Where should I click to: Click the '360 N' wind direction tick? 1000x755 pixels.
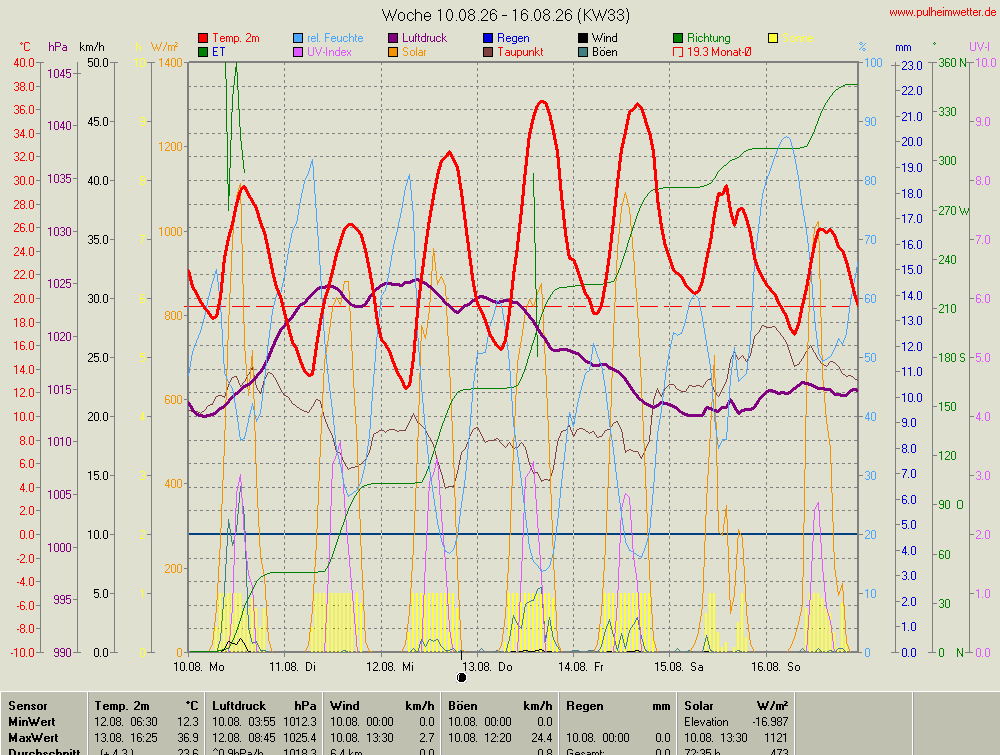952,62
